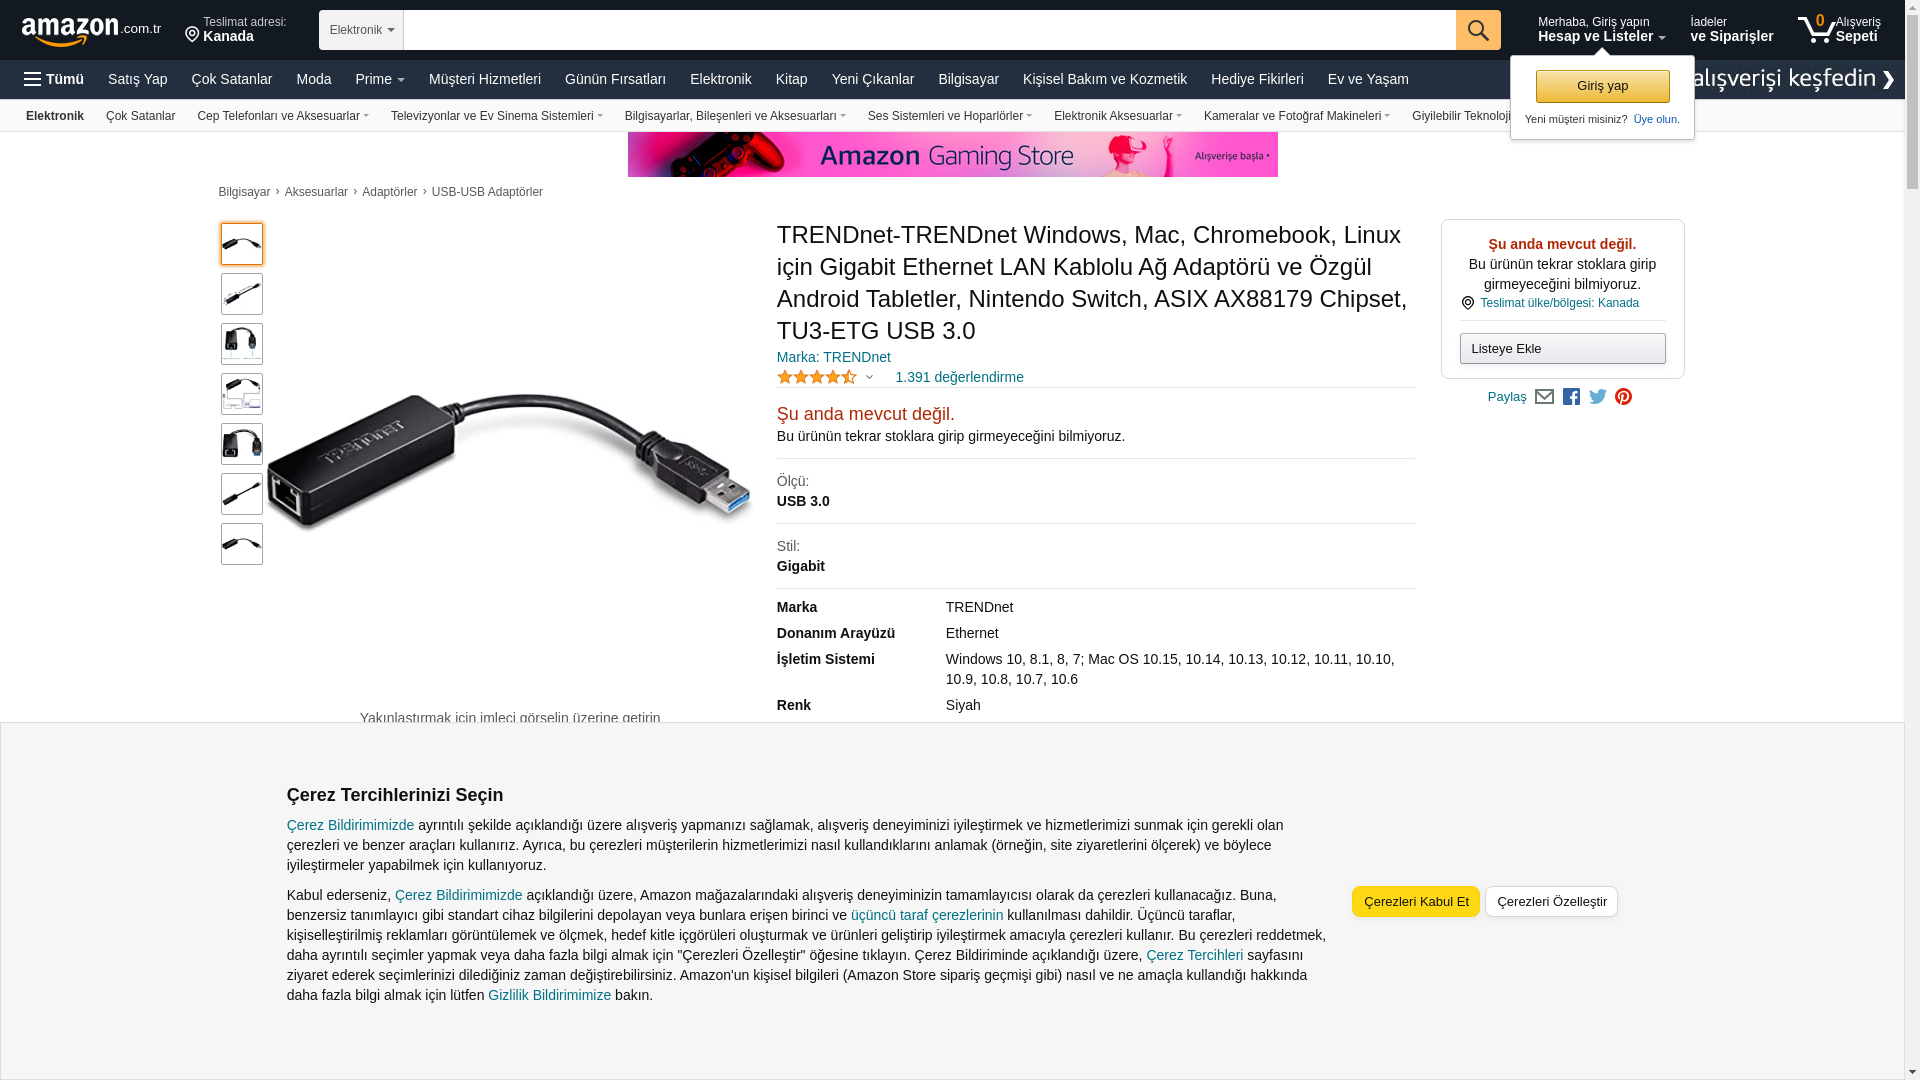Screen dimensions: 1920x1080
Task: Click the search magnifier button
Action: [1478, 30]
